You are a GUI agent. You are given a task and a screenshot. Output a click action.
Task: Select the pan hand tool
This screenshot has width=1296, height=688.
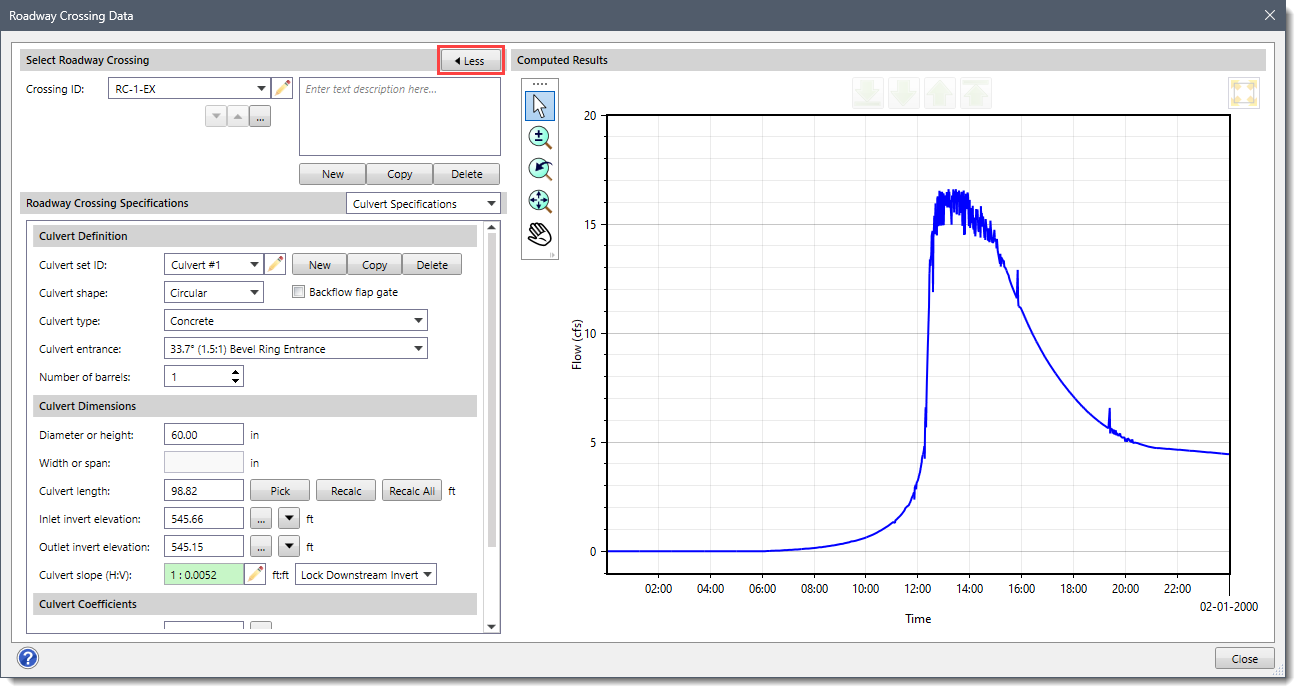(x=540, y=234)
